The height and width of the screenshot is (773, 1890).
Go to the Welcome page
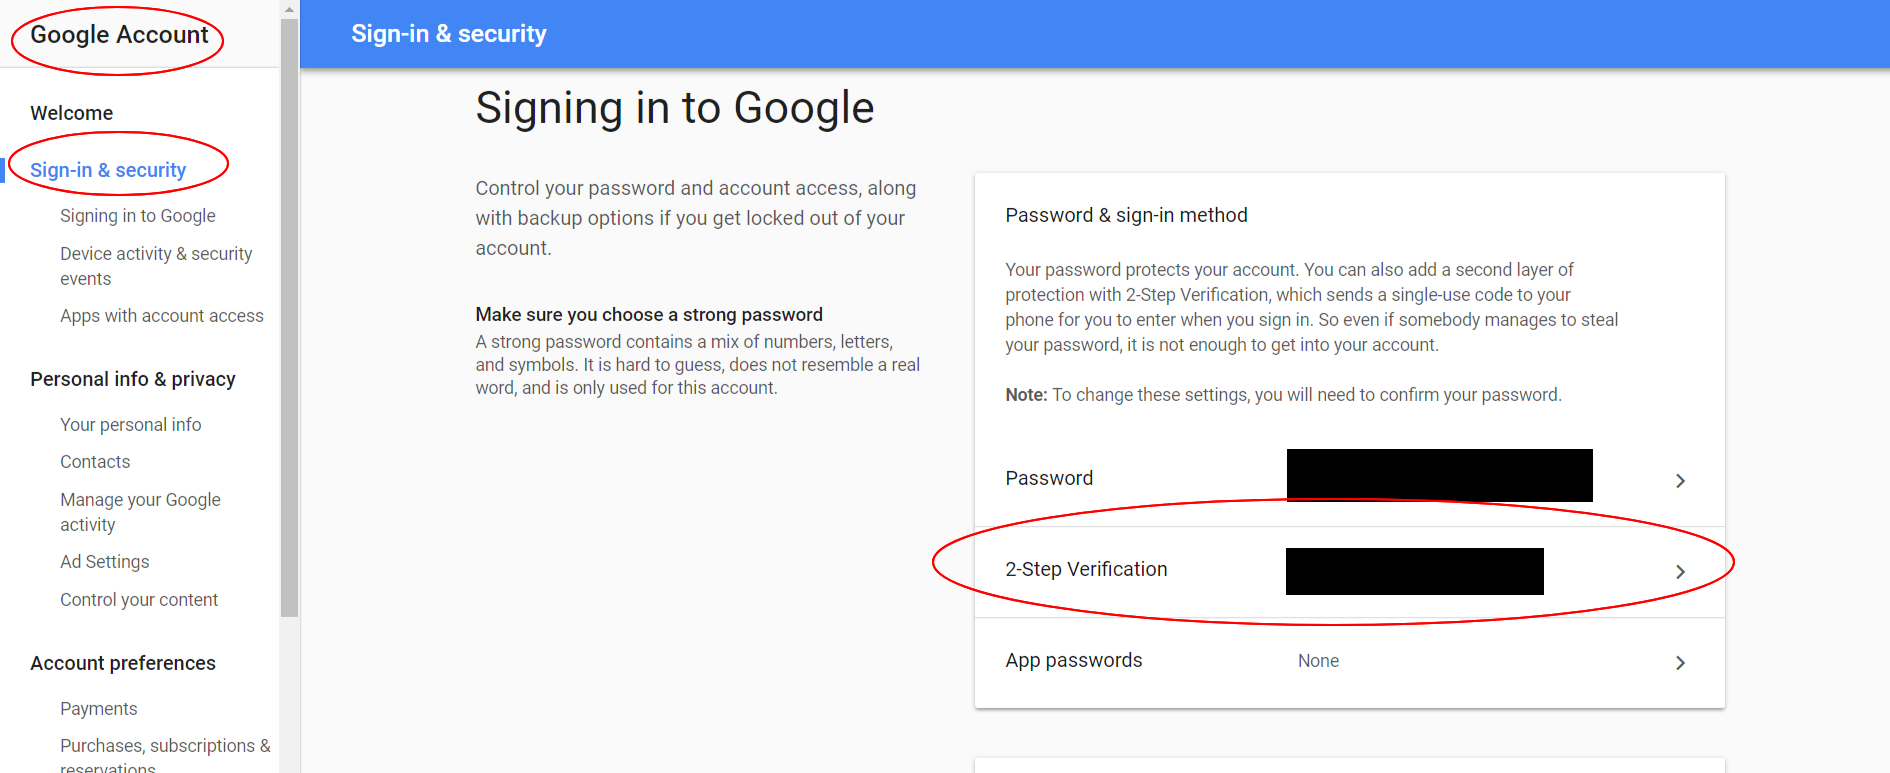tap(71, 113)
